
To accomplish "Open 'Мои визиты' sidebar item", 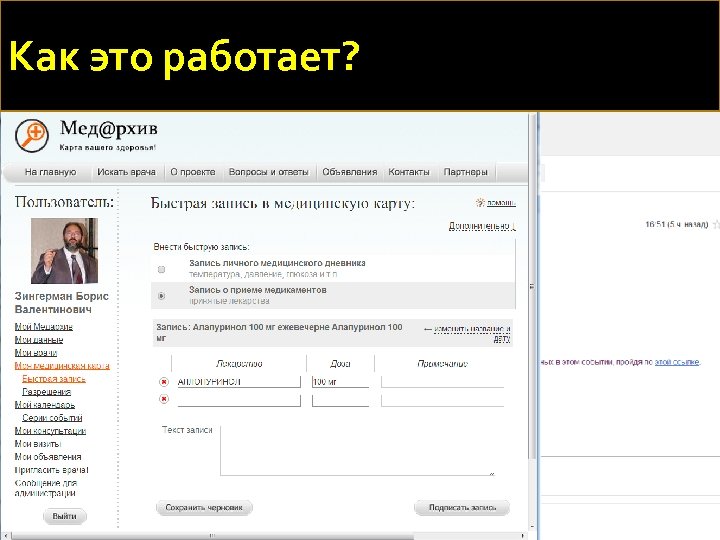I will [x=38, y=444].
